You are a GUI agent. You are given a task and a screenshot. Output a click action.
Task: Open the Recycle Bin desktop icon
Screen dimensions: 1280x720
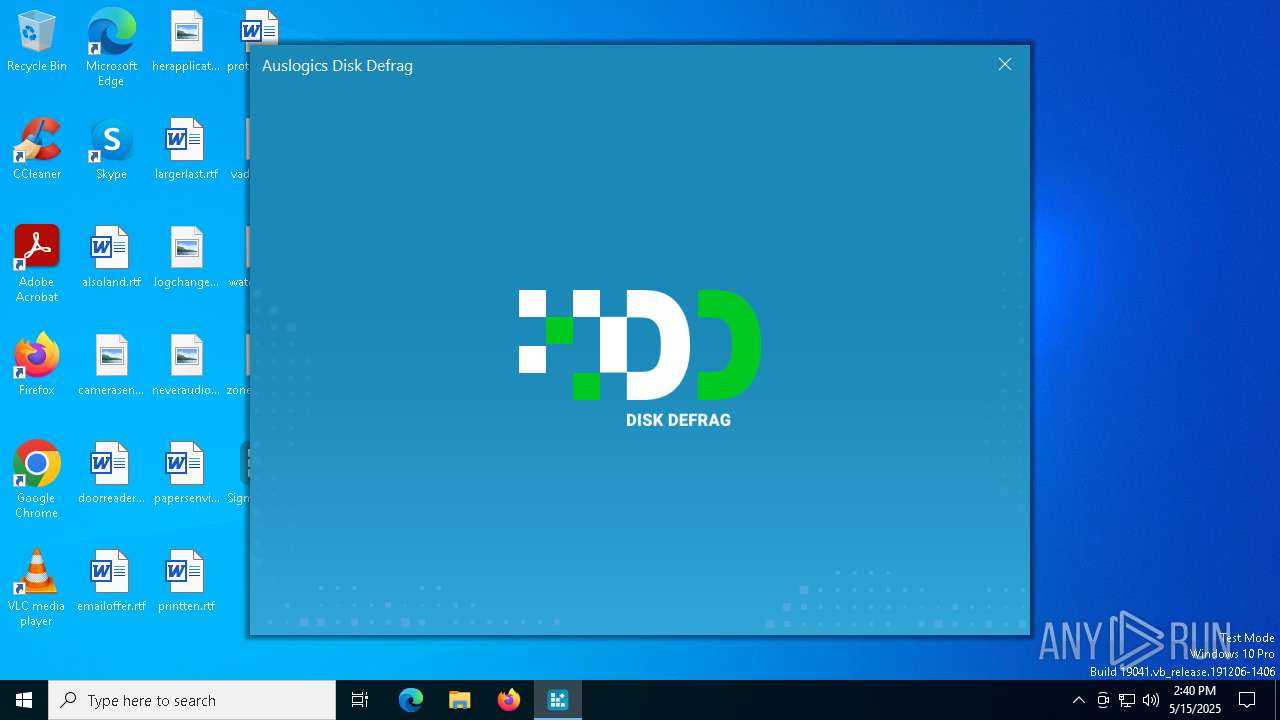pyautogui.click(x=37, y=42)
